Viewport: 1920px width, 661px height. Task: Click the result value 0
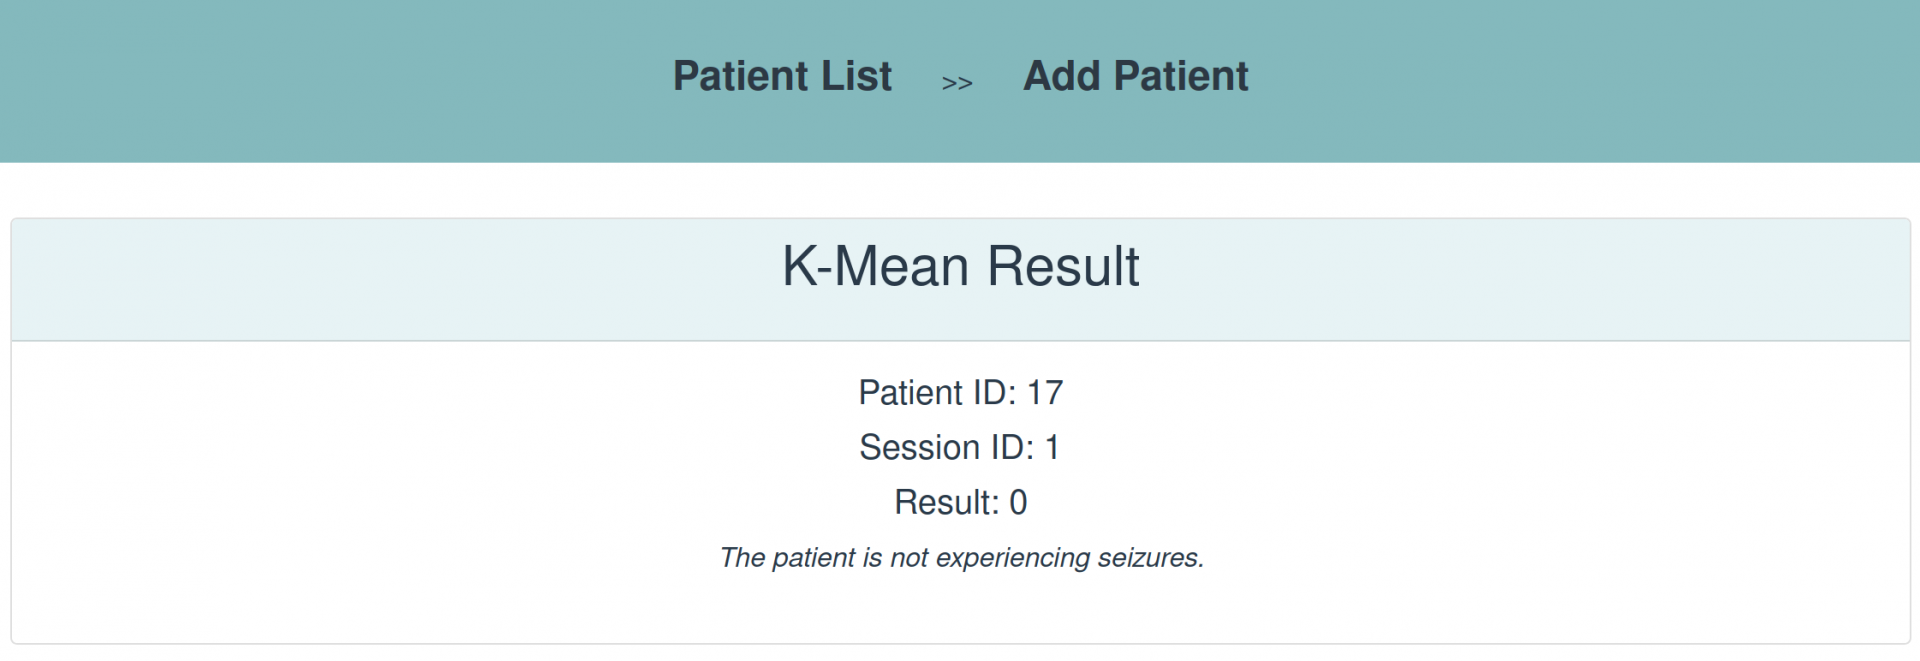1018,503
